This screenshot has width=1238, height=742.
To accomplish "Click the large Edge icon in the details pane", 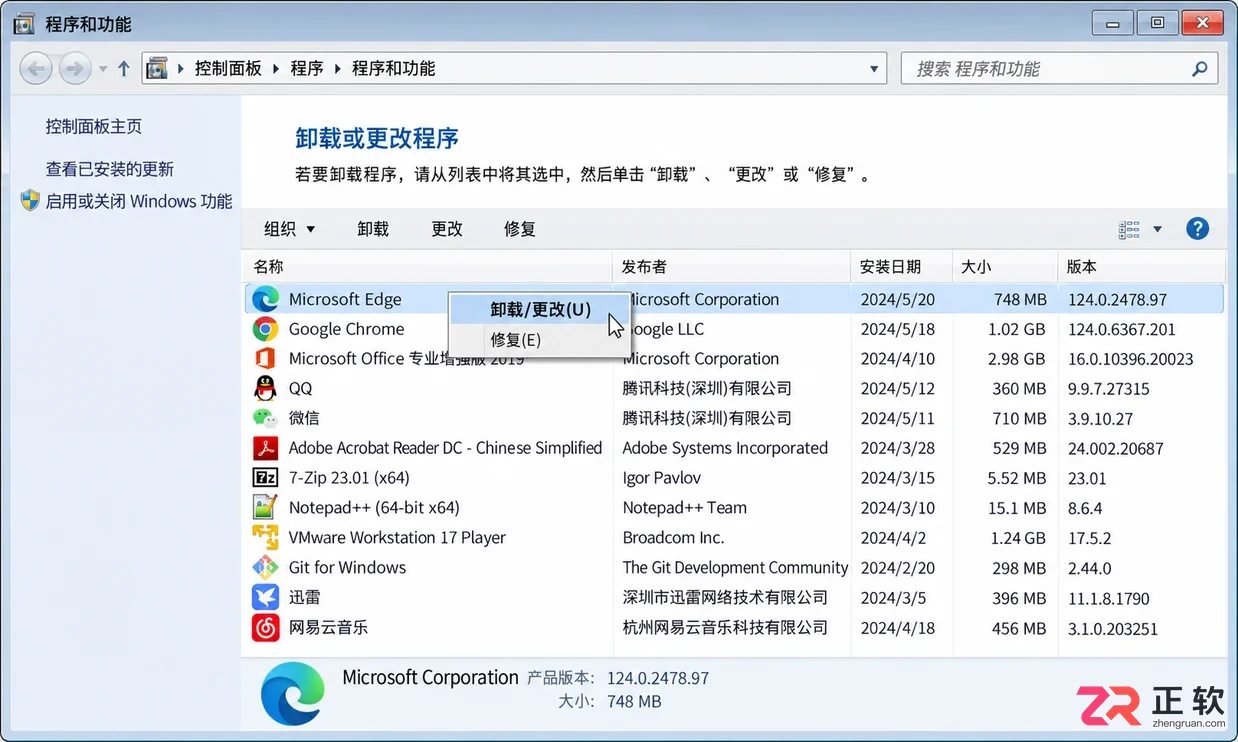I will (x=293, y=692).
